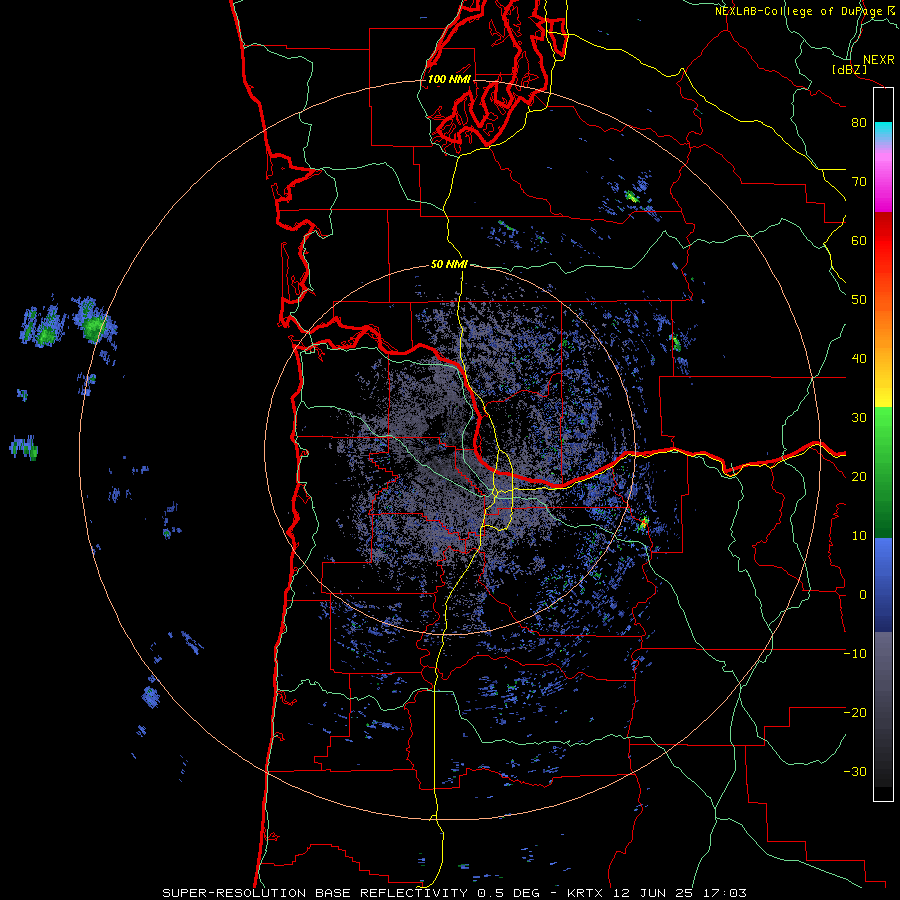Click the bright green segment of the color bar
Viewport: 900px width, 900px height.
click(883, 428)
